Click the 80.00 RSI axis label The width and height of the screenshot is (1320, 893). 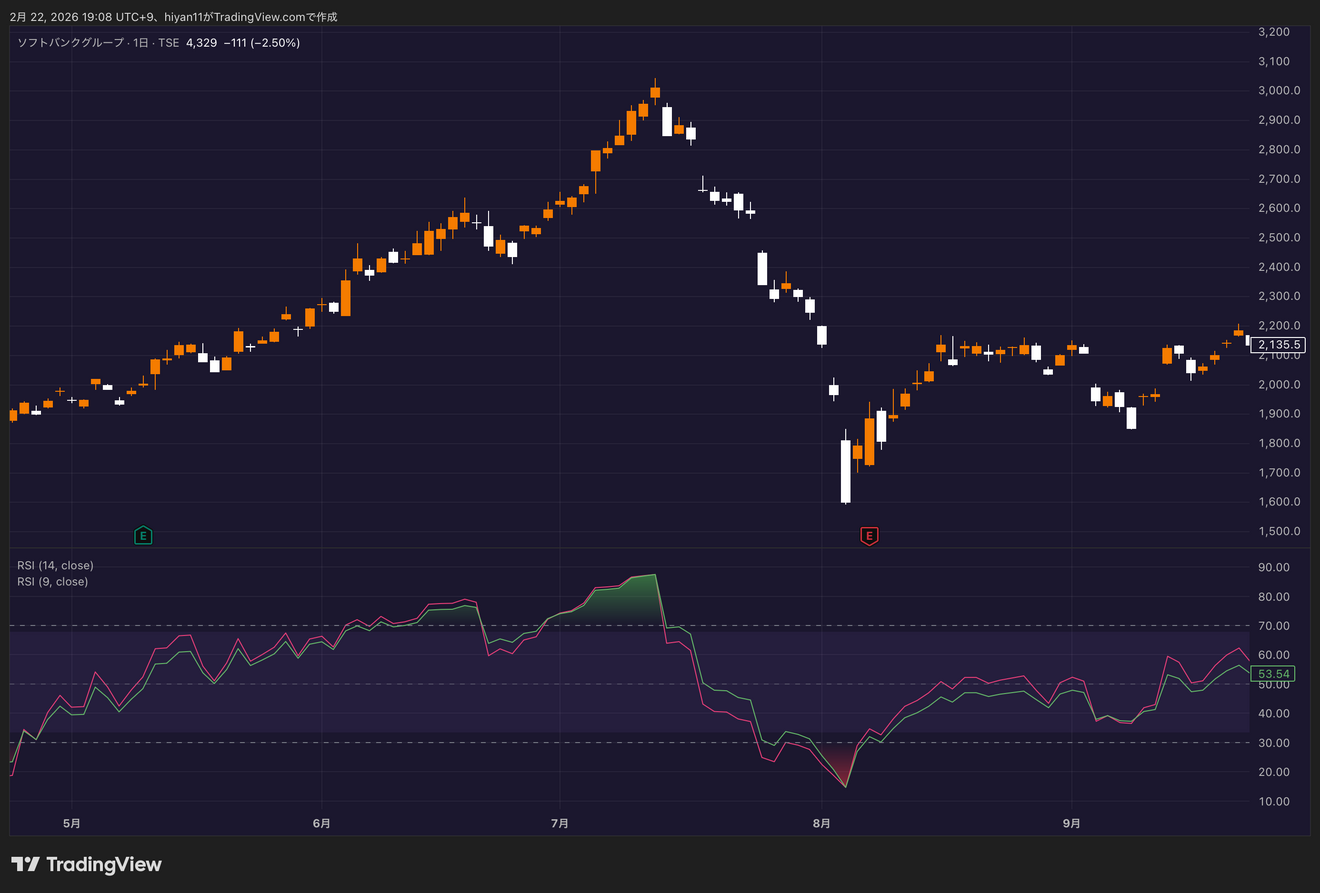(1274, 597)
